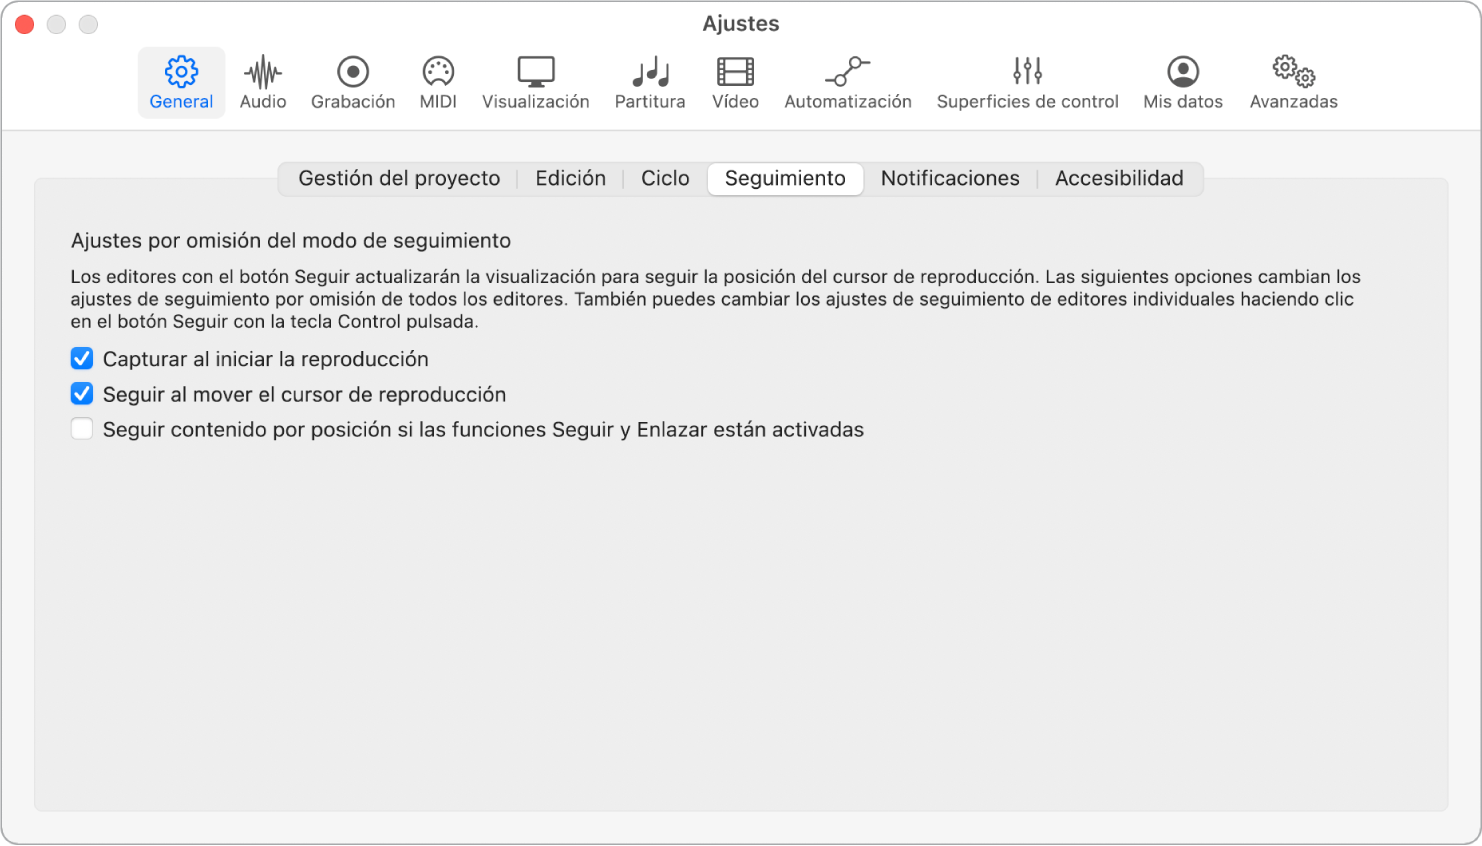Select the Seguimiento tab
Image resolution: width=1482 pixels, height=846 pixels.
(x=784, y=178)
